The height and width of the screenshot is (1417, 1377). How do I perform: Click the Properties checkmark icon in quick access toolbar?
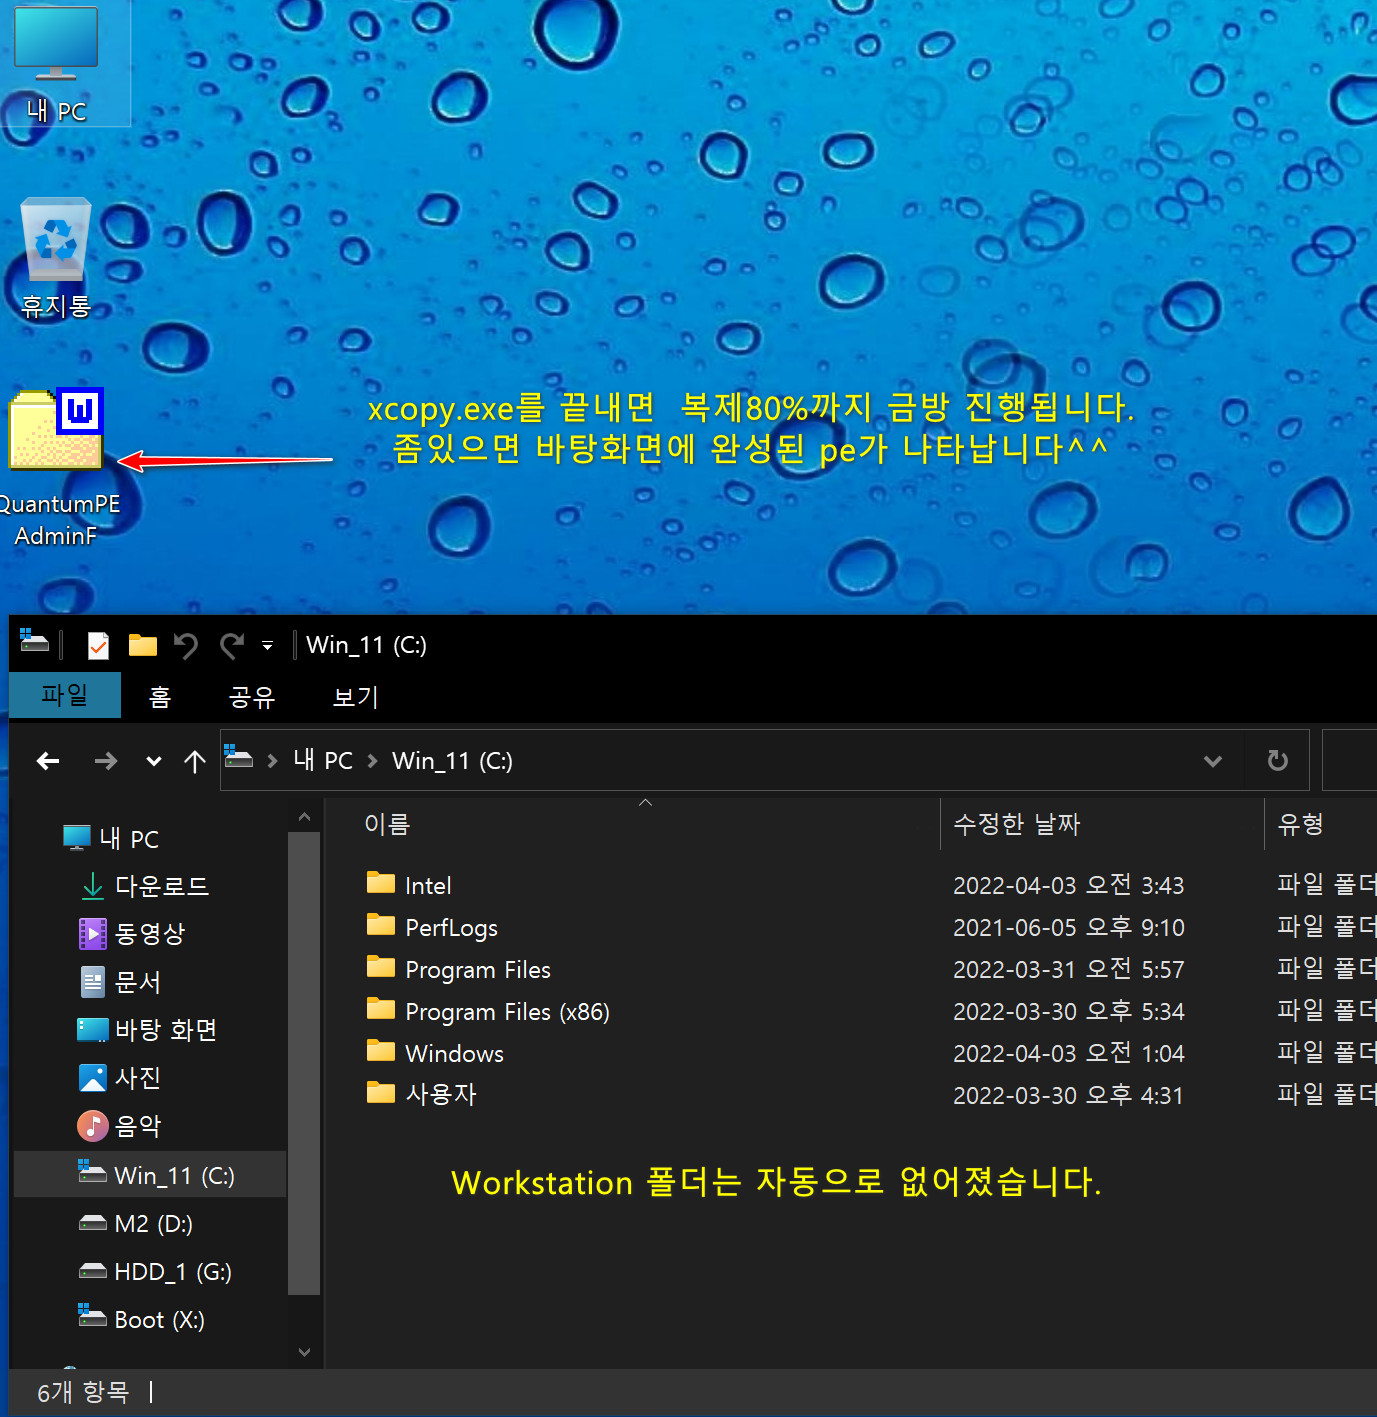pyautogui.click(x=98, y=645)
